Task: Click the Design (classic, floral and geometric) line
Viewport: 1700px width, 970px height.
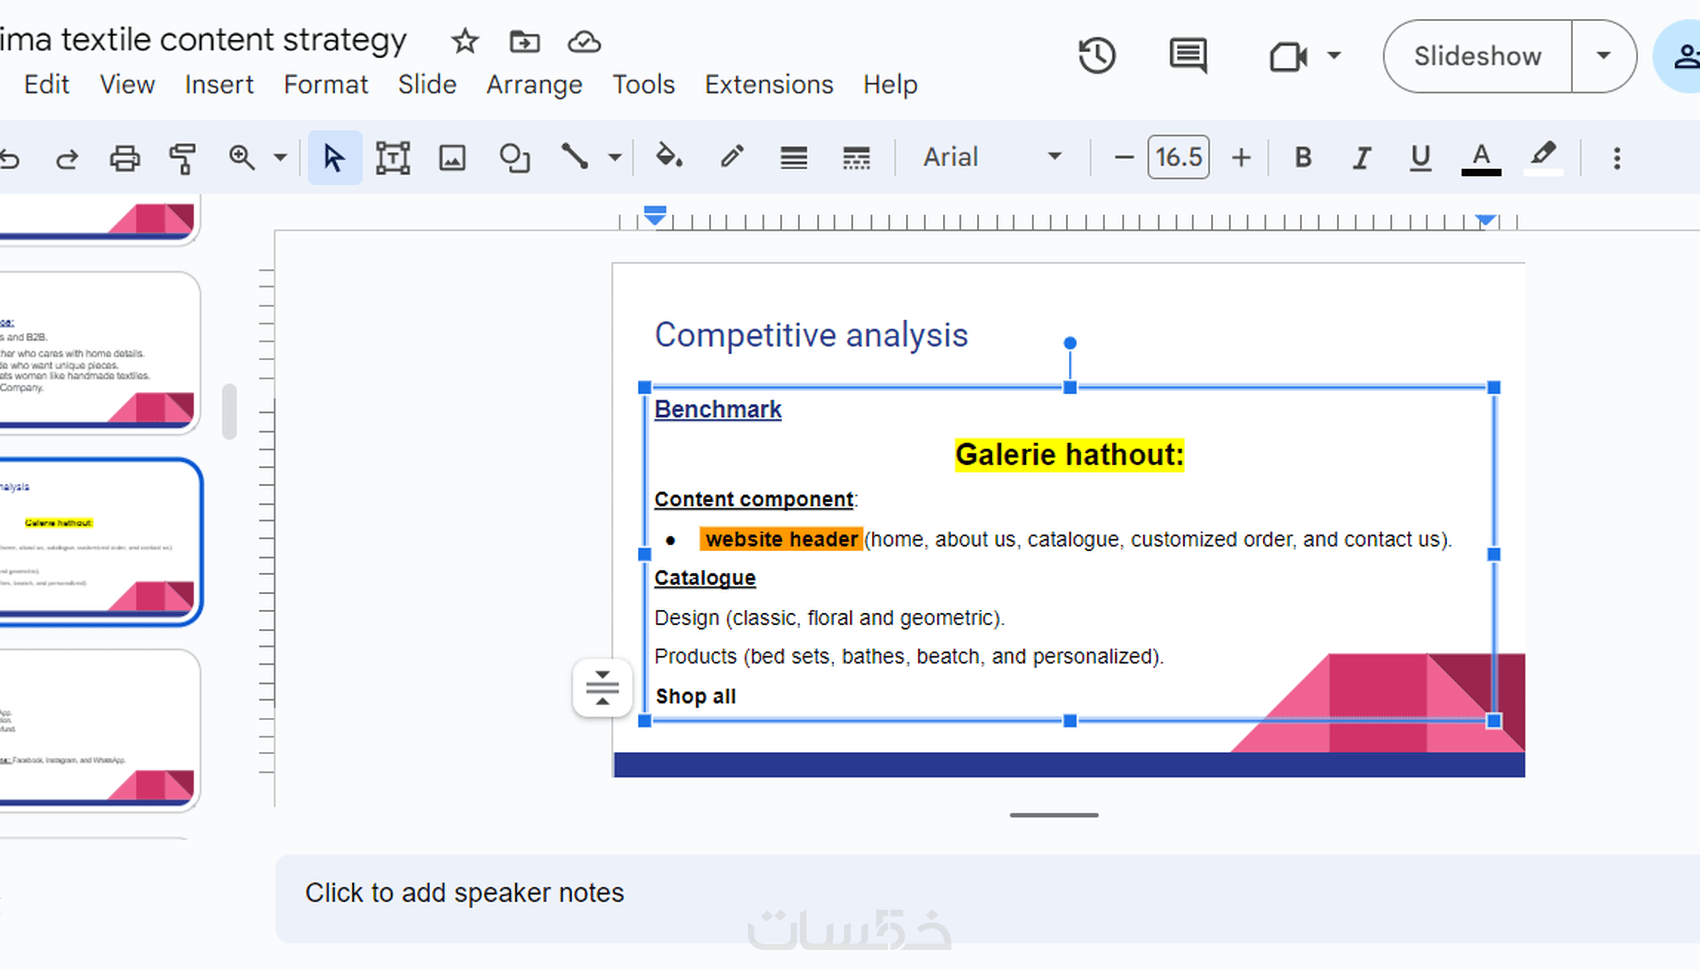Action: [829, 618]
